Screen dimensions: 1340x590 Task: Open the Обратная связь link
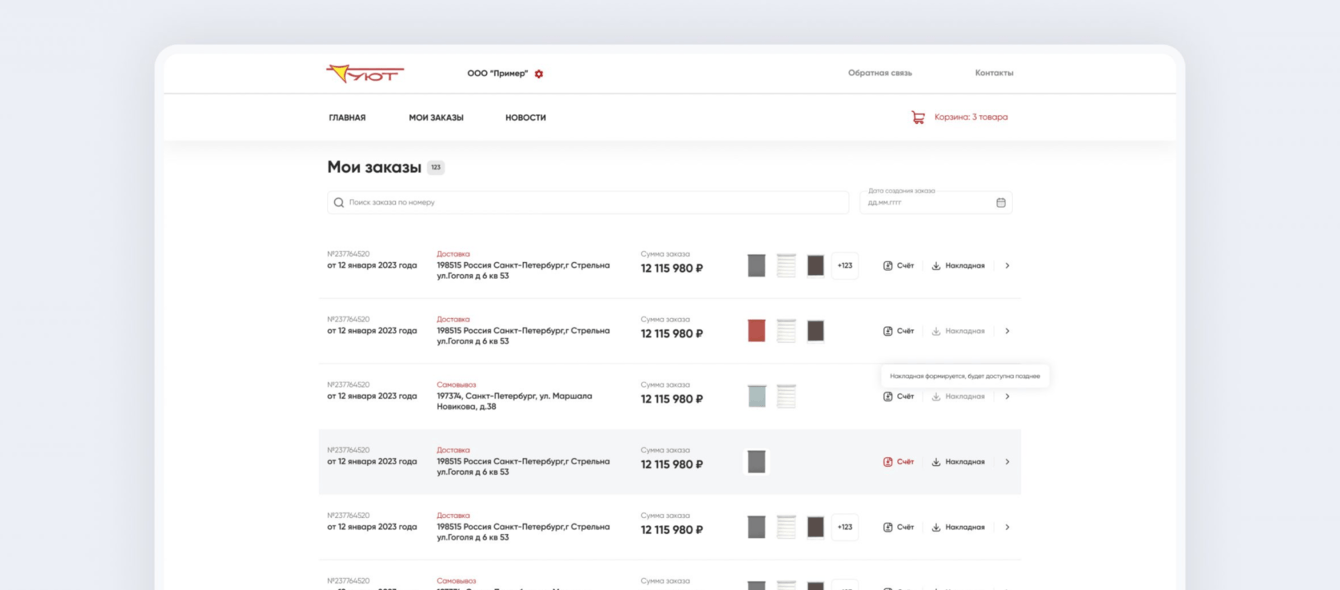(x=880, y=73)
